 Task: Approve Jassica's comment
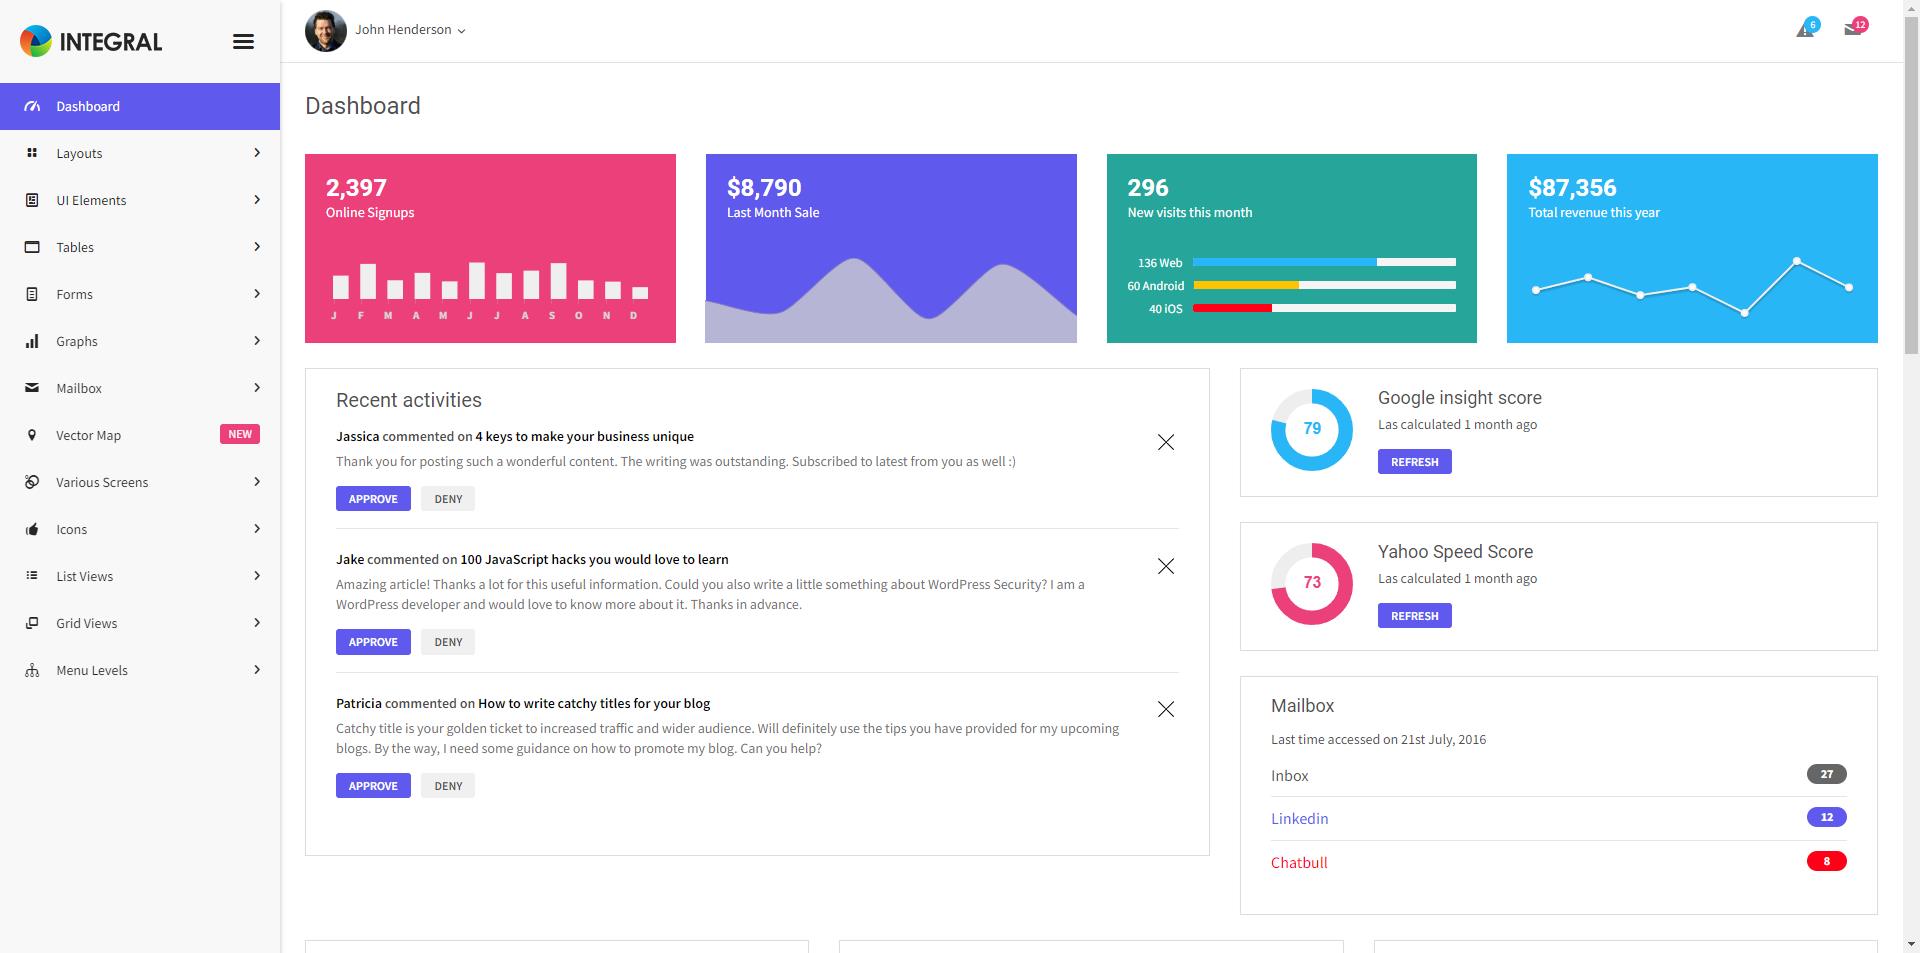tap(373, 499)
